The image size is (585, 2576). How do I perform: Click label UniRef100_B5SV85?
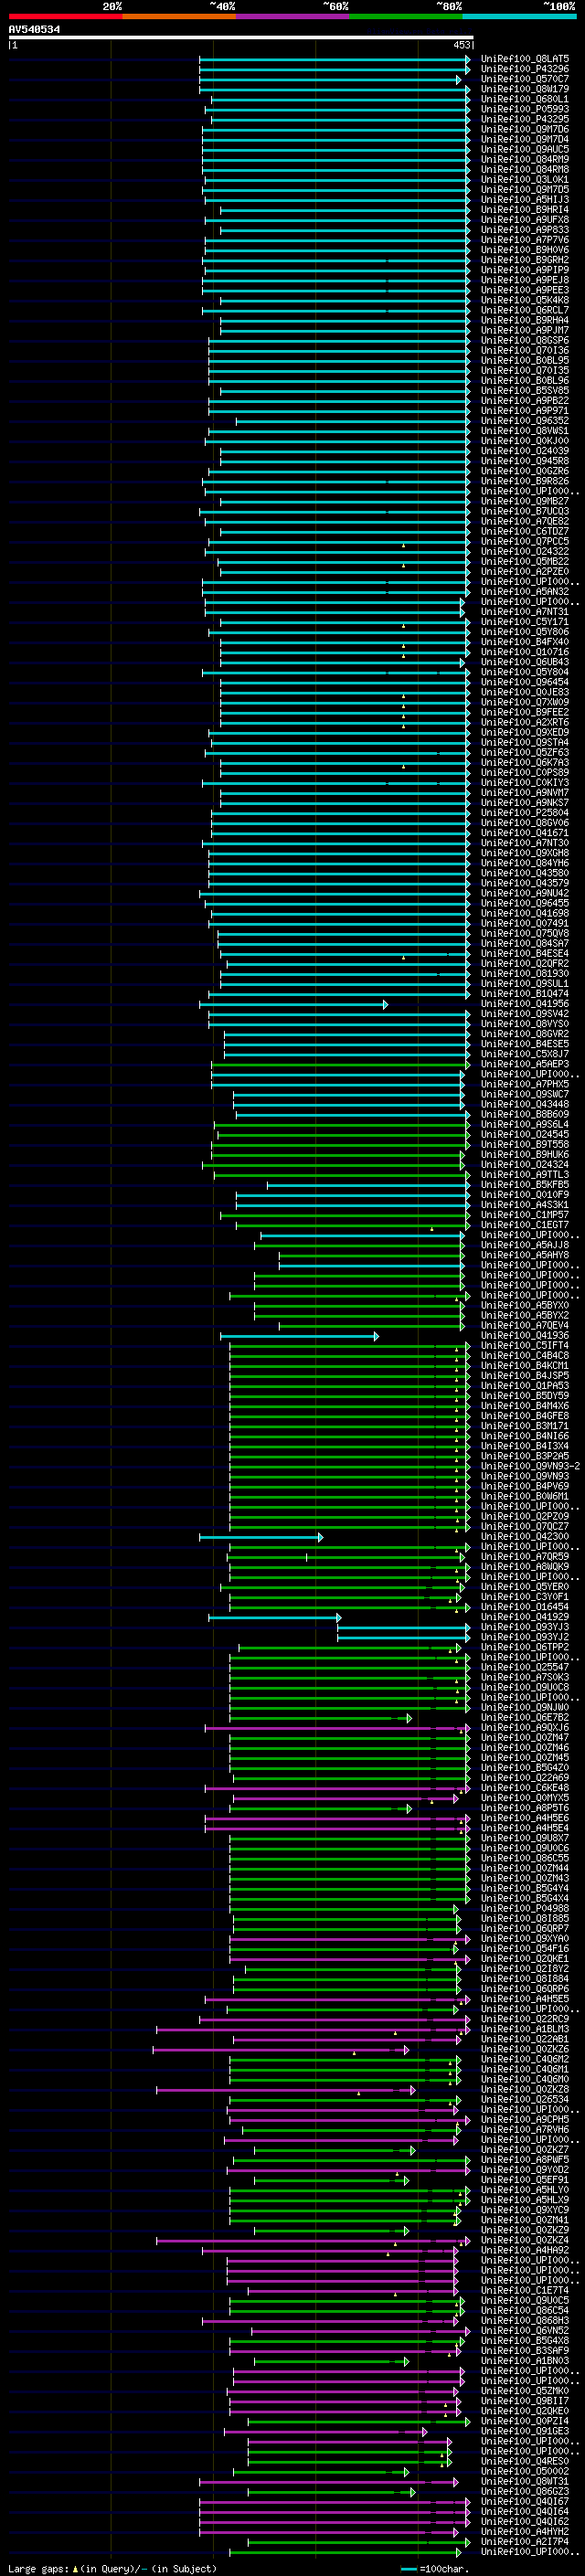coord(525,390)
